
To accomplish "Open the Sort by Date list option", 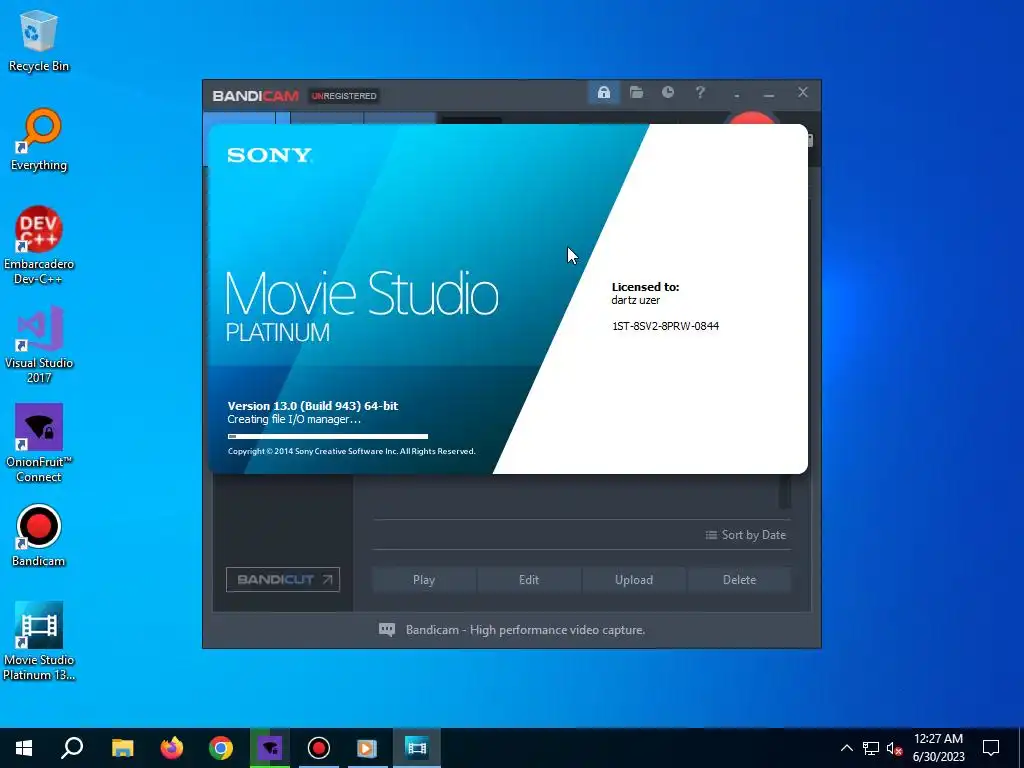I will coord(746,535).
